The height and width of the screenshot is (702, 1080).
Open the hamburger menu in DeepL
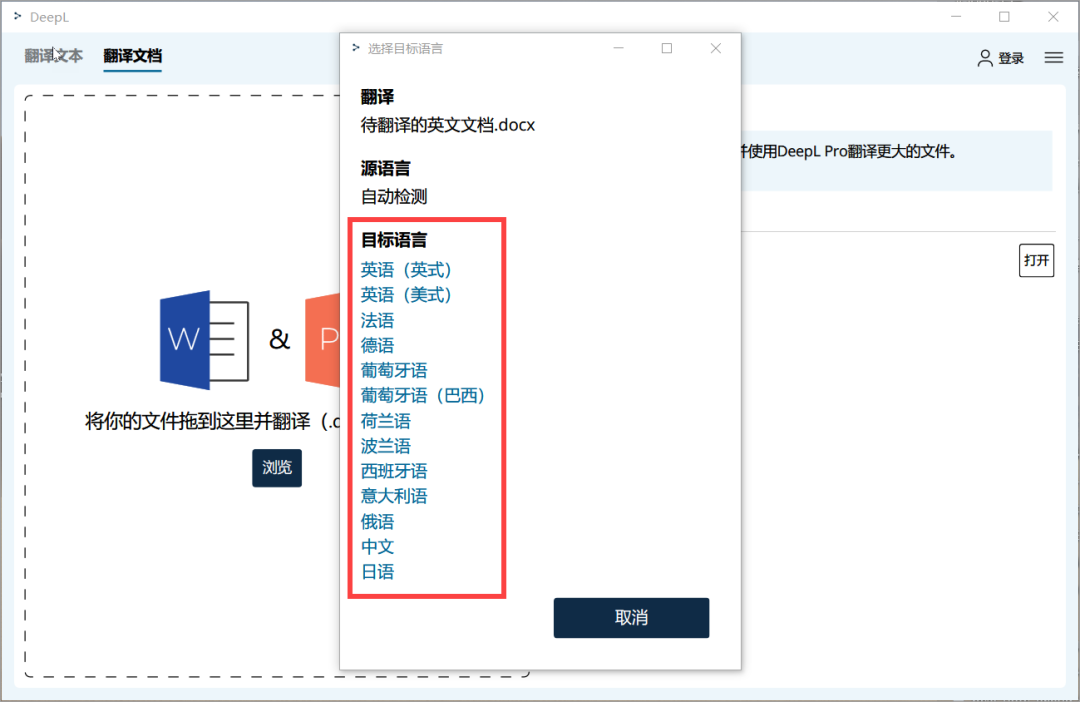[x=1053, y=58]
